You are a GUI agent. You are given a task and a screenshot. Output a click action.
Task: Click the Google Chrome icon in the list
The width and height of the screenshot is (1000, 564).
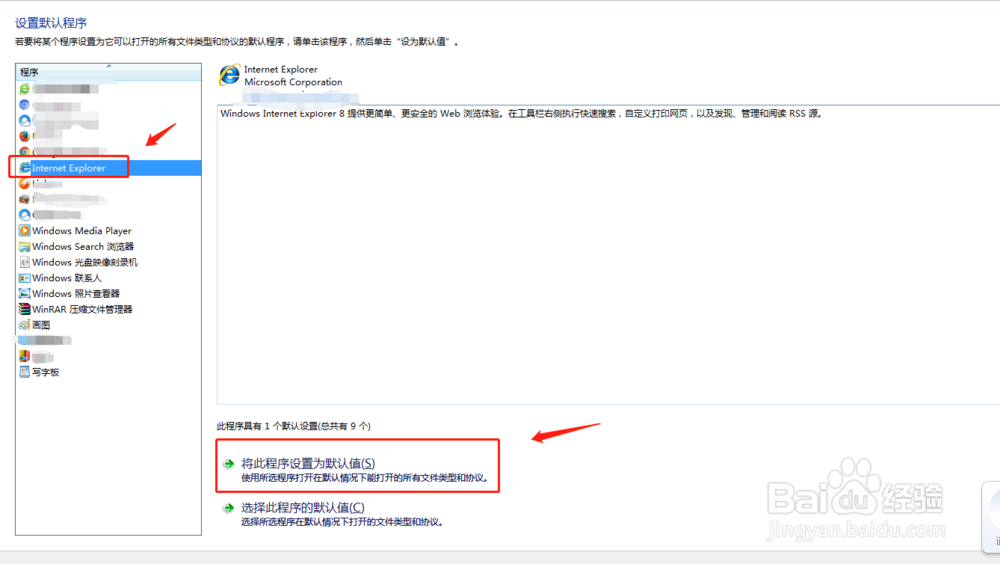click(x=24, y=152)
